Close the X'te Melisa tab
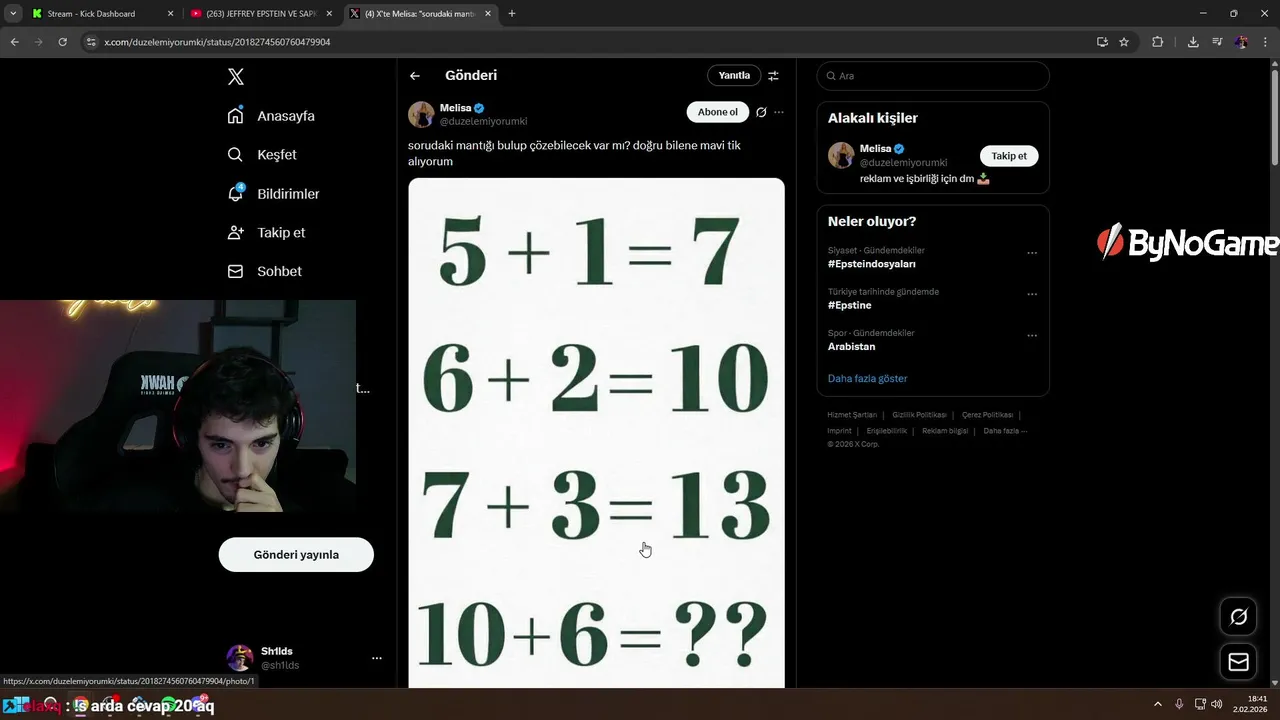Viewport: 1280px width, 720px height. click(488, 14)
